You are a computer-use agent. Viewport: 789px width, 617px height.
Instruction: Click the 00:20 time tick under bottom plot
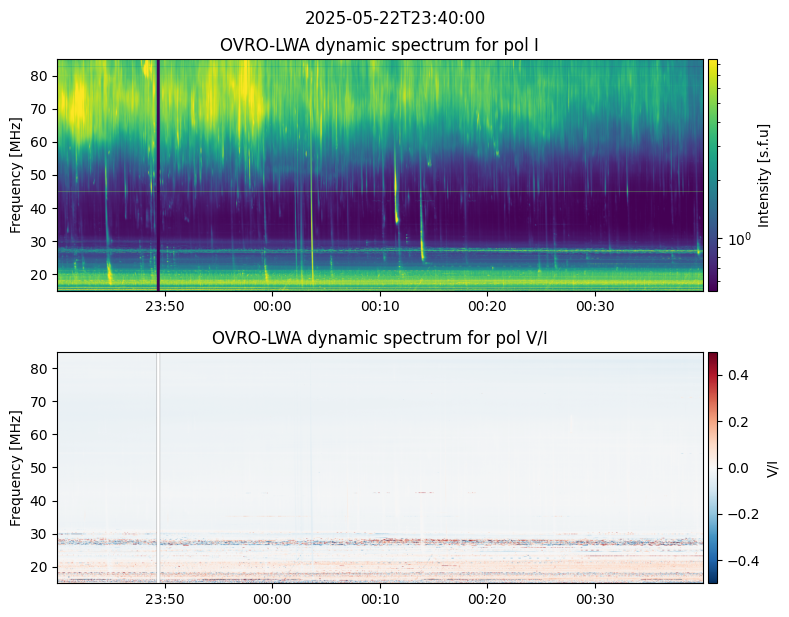click(x=487, y=599)
